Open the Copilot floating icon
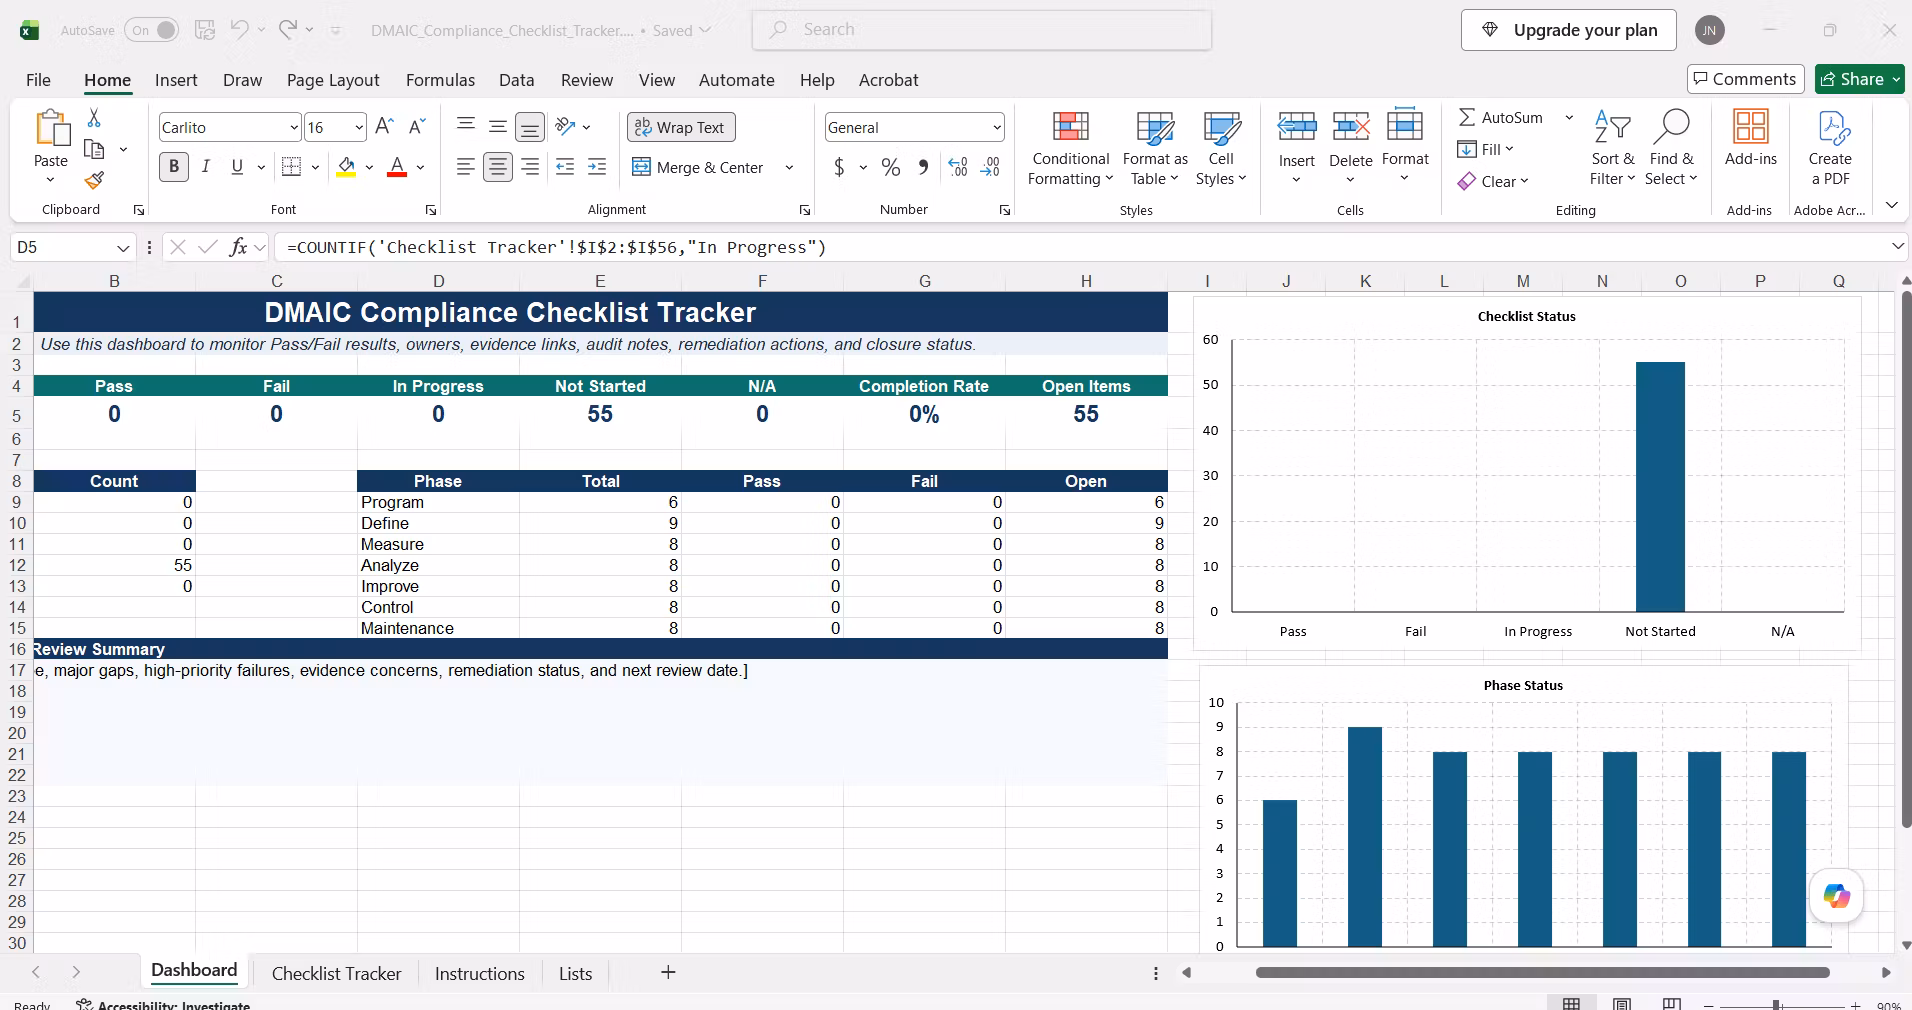 coord(1837,896)
